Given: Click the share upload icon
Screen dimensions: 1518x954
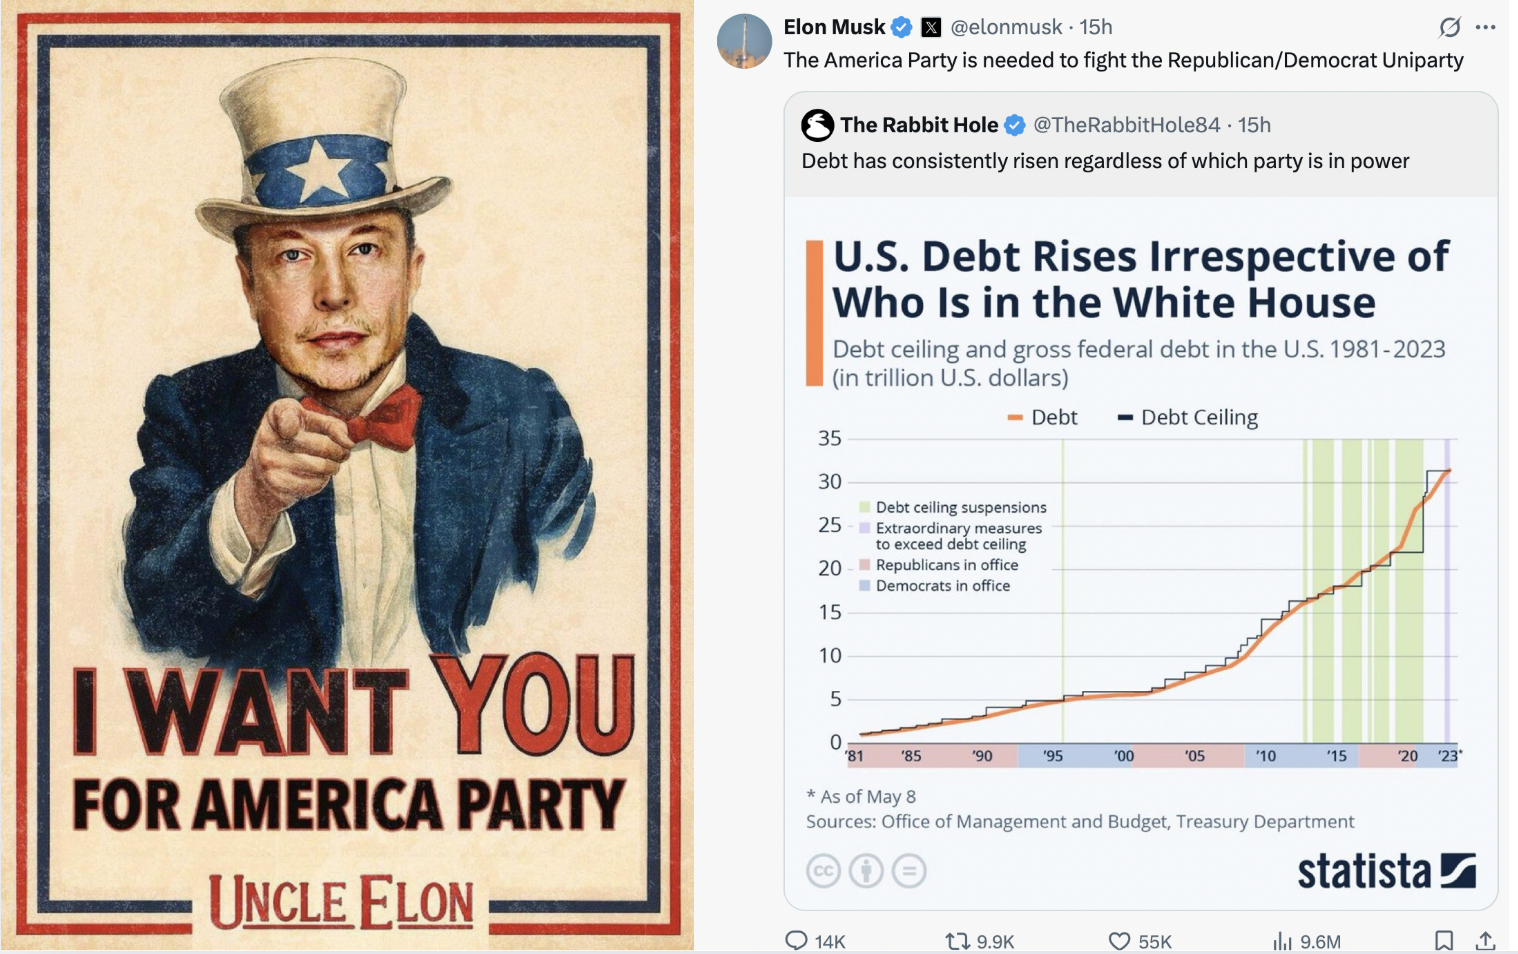Looking at the screenshot, I should pos(1486,940).
